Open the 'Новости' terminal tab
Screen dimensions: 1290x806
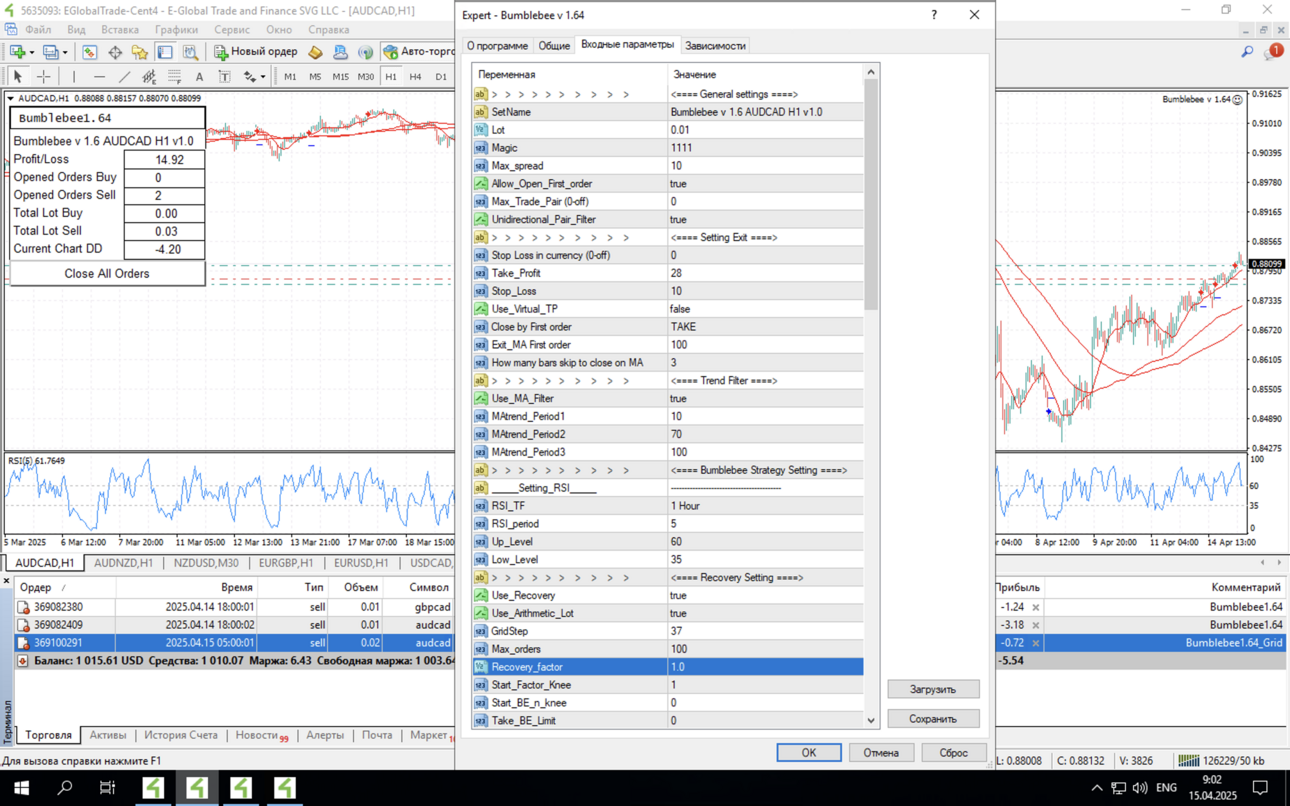pos(261,735)
